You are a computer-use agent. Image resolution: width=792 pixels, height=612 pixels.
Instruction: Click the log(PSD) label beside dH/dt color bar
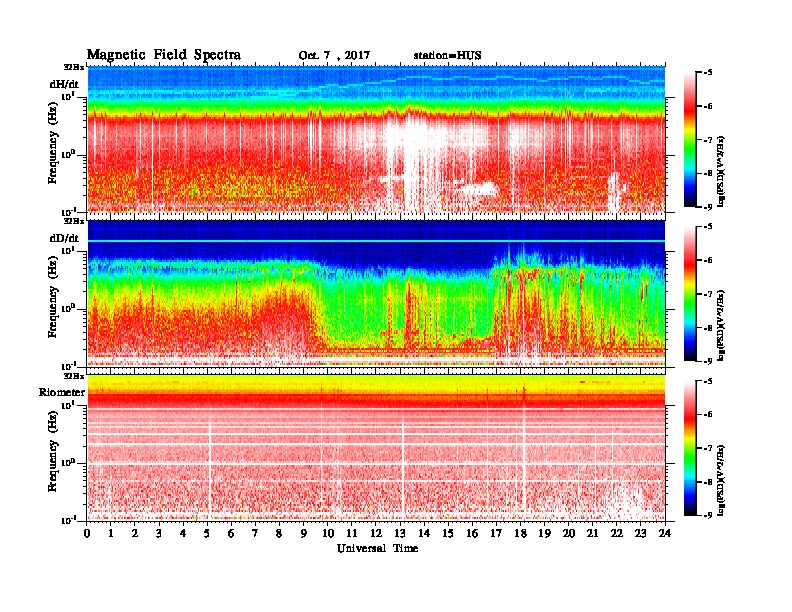(x=722, y=171)
